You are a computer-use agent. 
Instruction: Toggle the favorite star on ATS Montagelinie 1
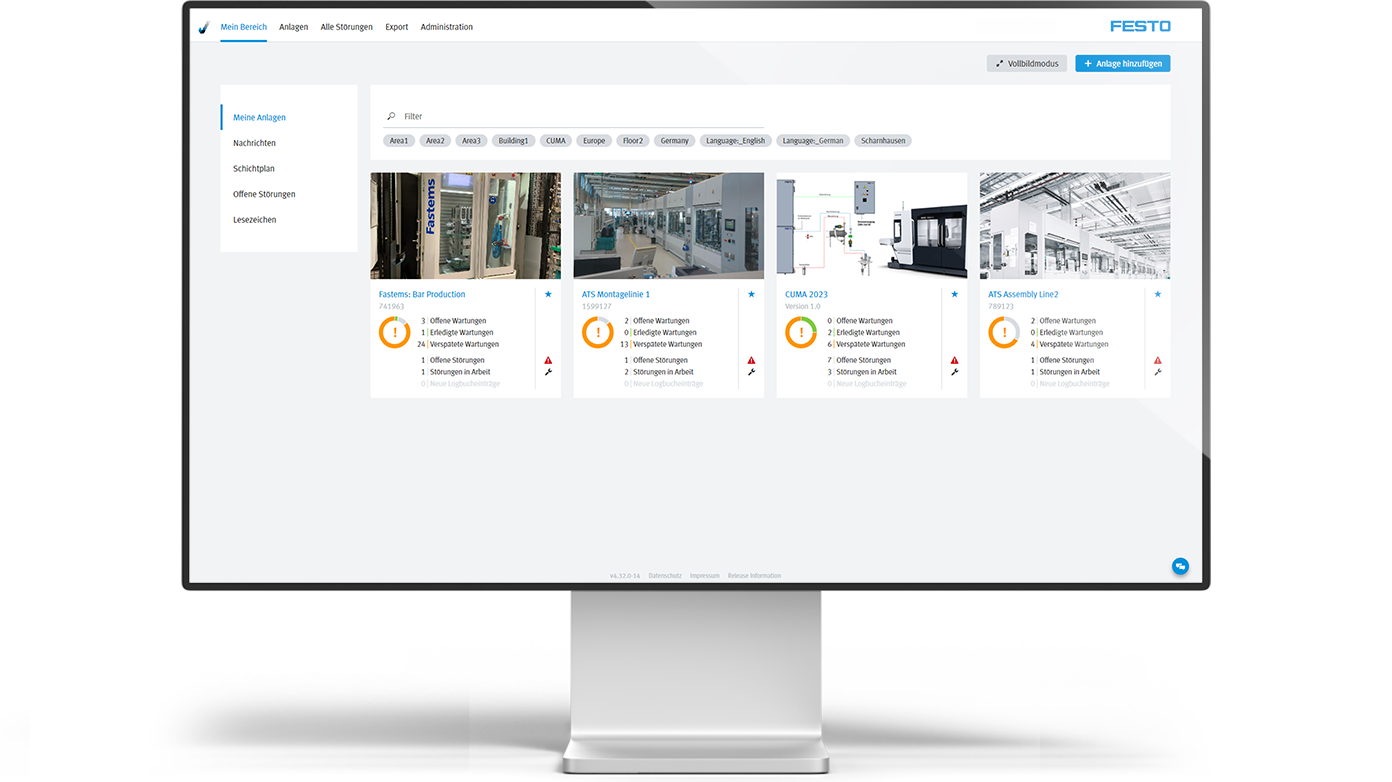coord(751,293)
